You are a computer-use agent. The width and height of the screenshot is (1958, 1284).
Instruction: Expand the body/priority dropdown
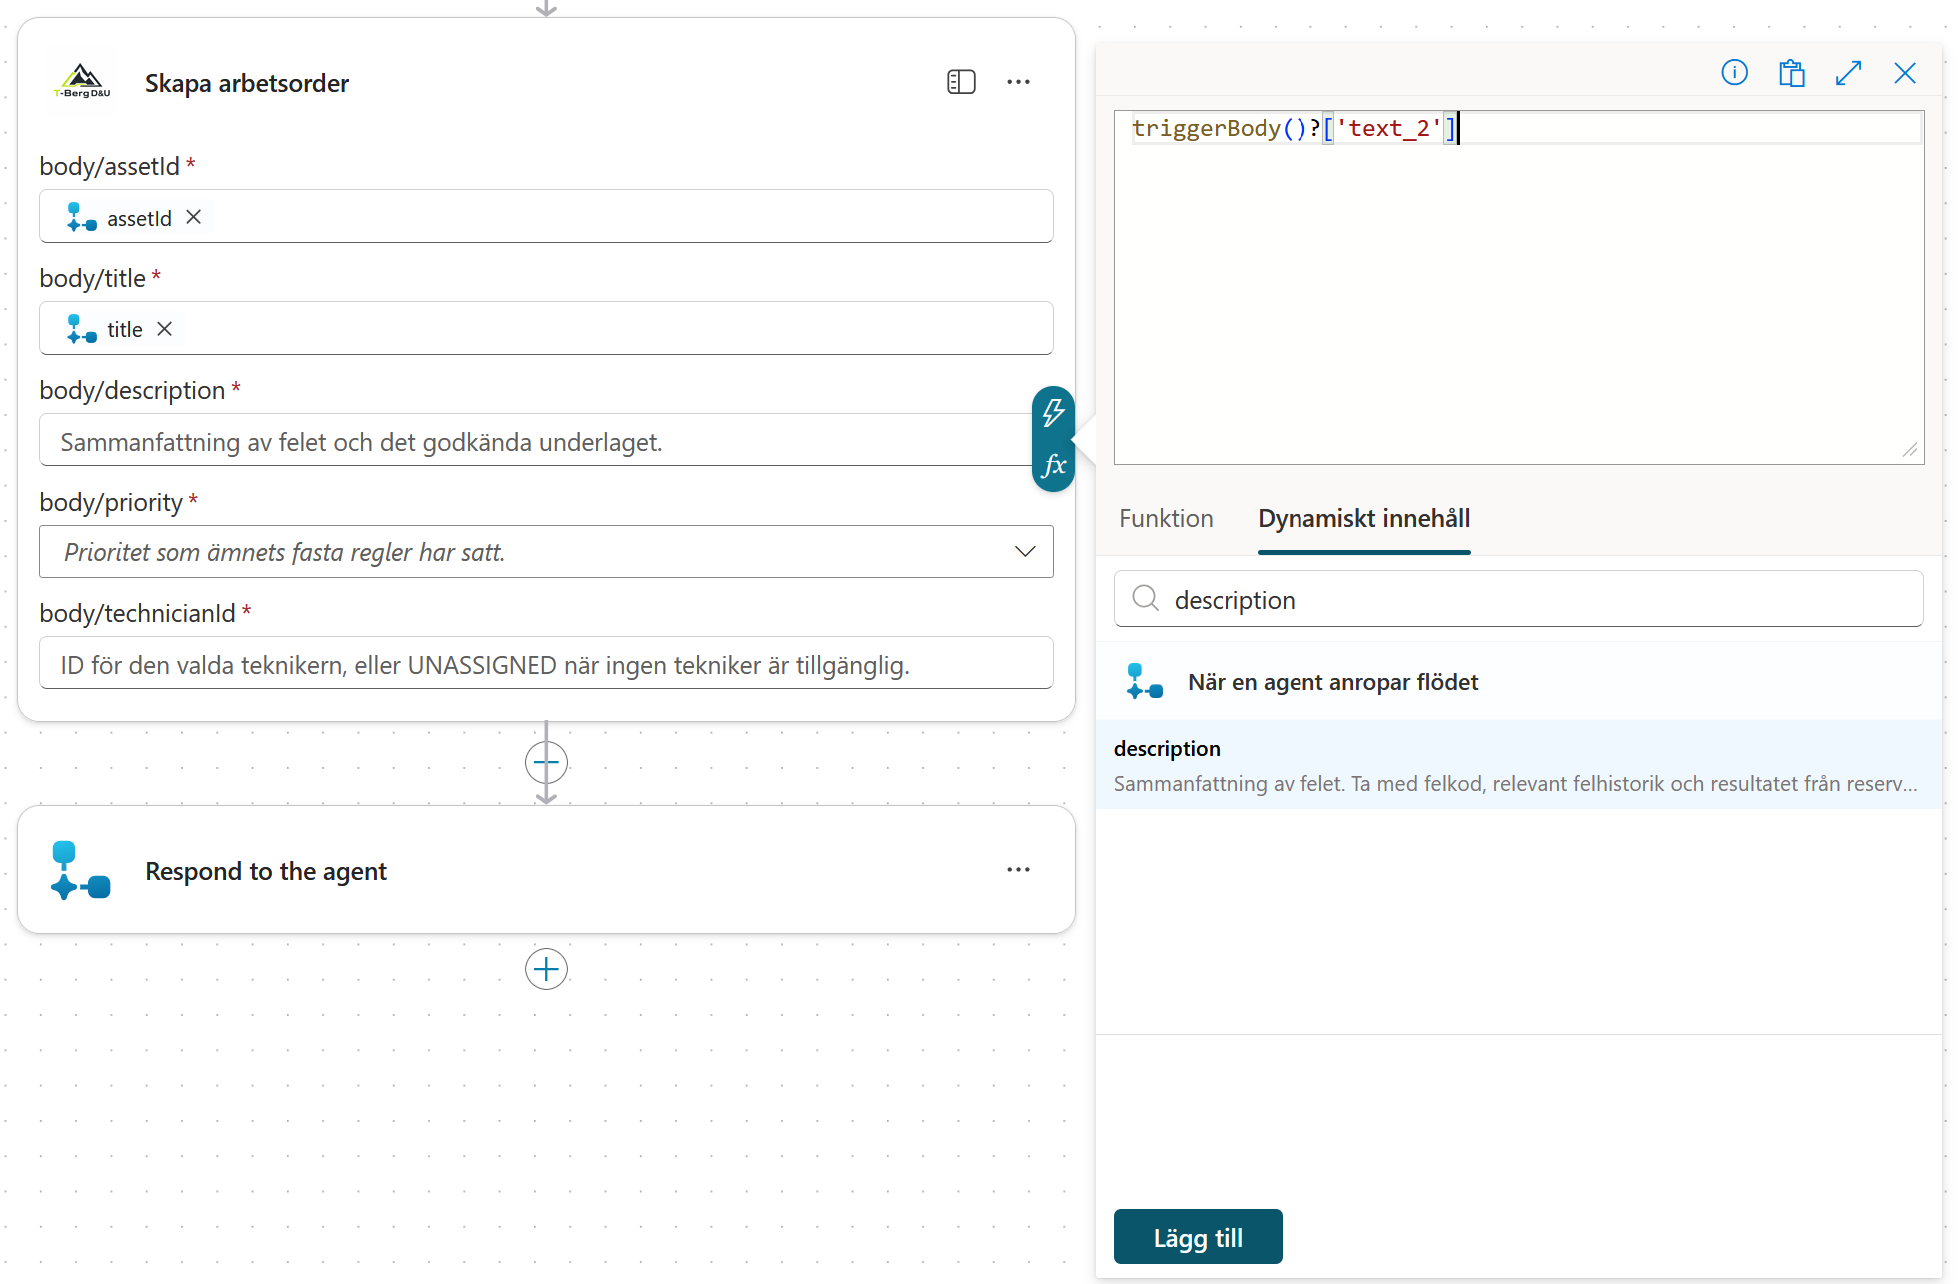pyautogui.click(x=1025, y=552)
